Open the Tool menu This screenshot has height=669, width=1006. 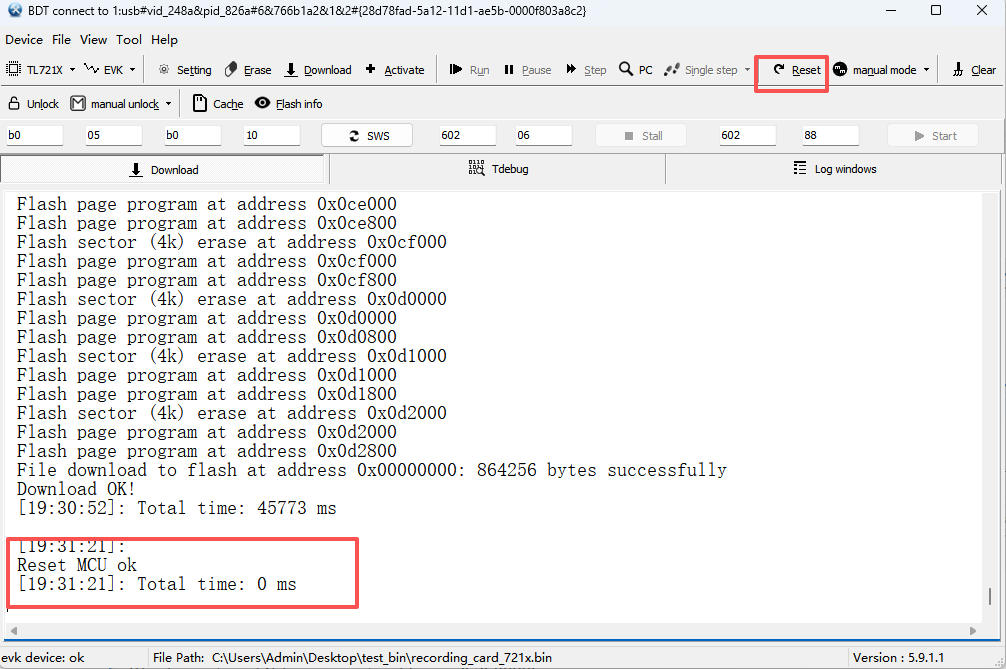click(x=129, y=40)
